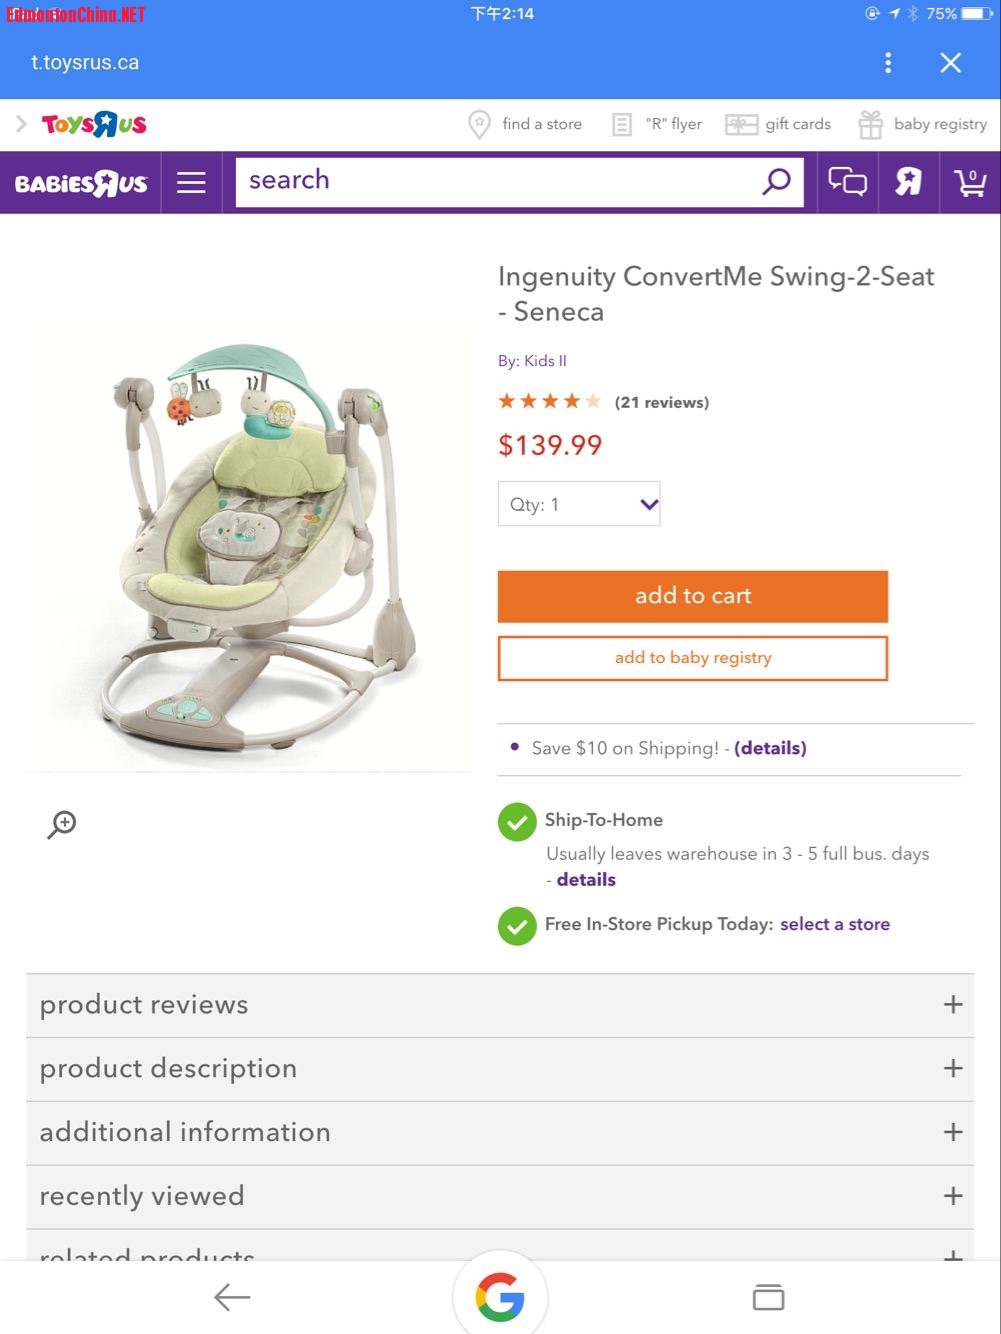
Task: Expand the product reviews section
Action: click(500, 1005)
